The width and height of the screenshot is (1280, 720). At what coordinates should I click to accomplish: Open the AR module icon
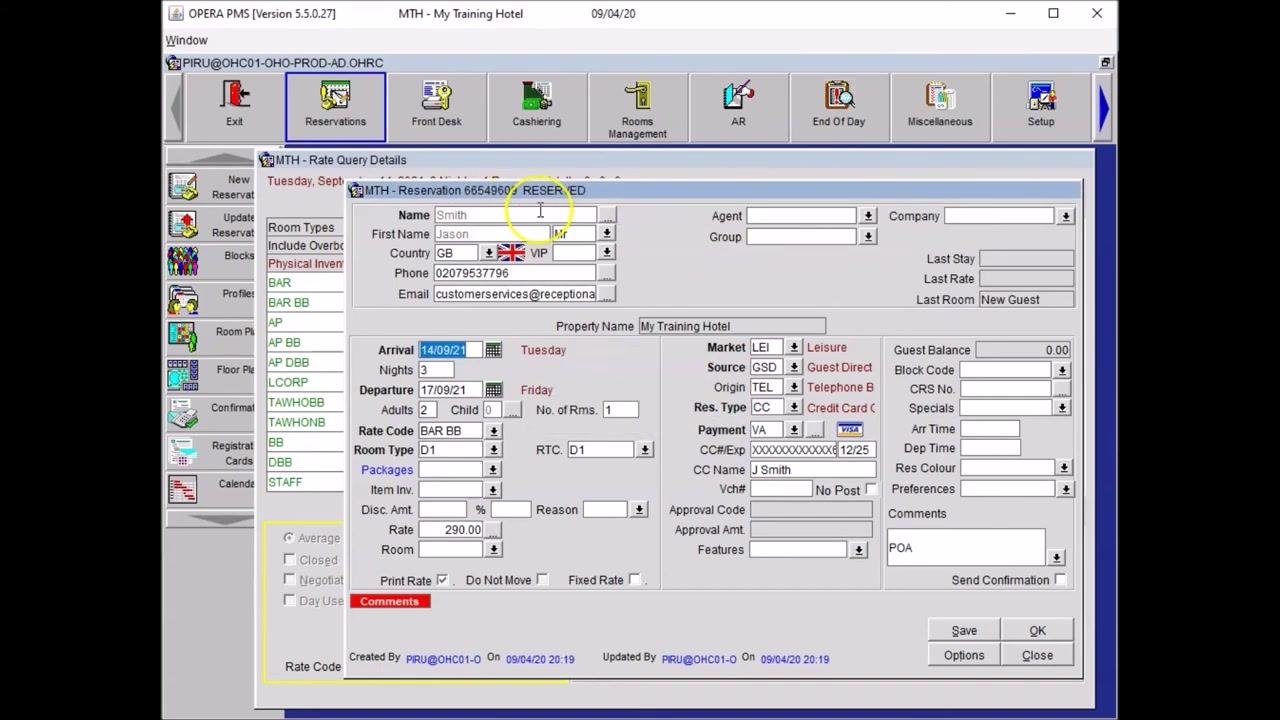(738, 106)
